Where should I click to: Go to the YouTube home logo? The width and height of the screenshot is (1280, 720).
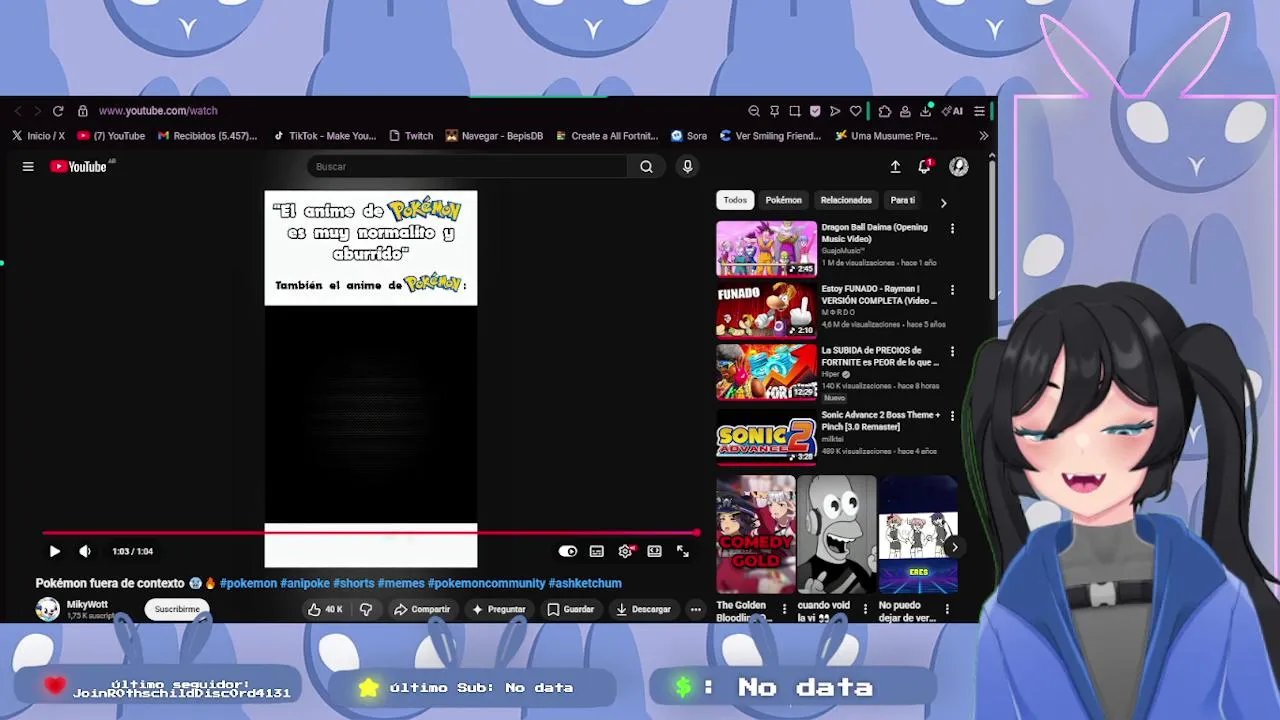(79, 167)
